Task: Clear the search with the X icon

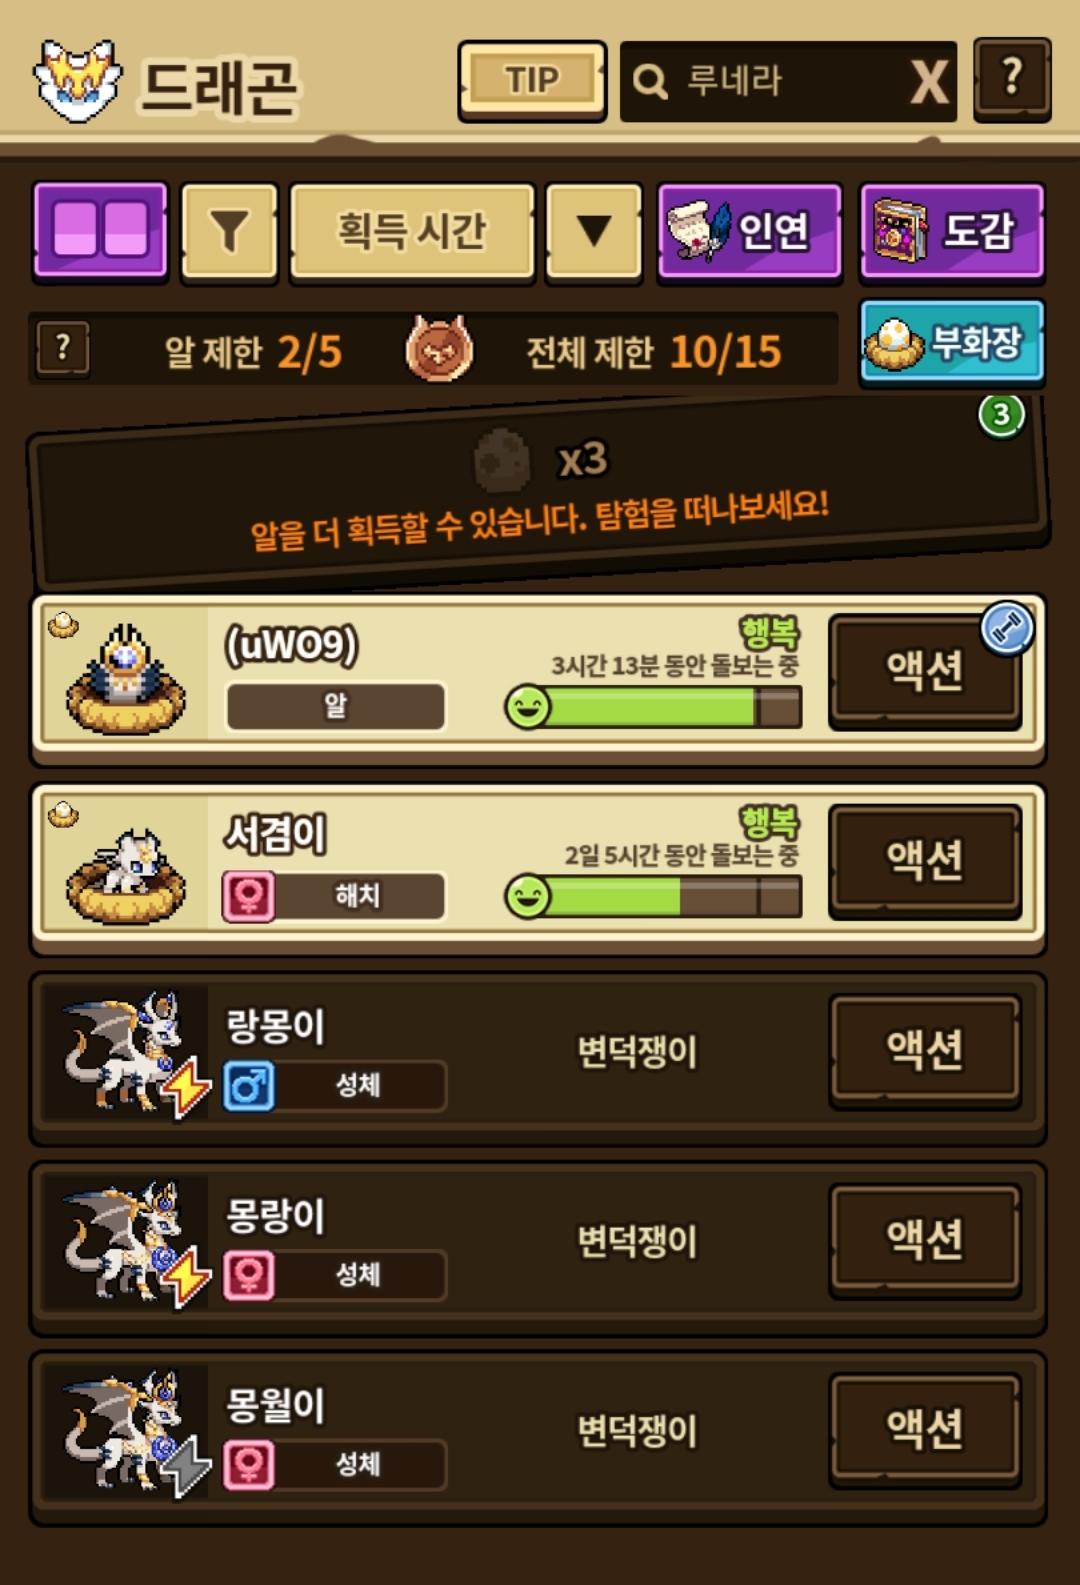Action: tap(929, 82)
